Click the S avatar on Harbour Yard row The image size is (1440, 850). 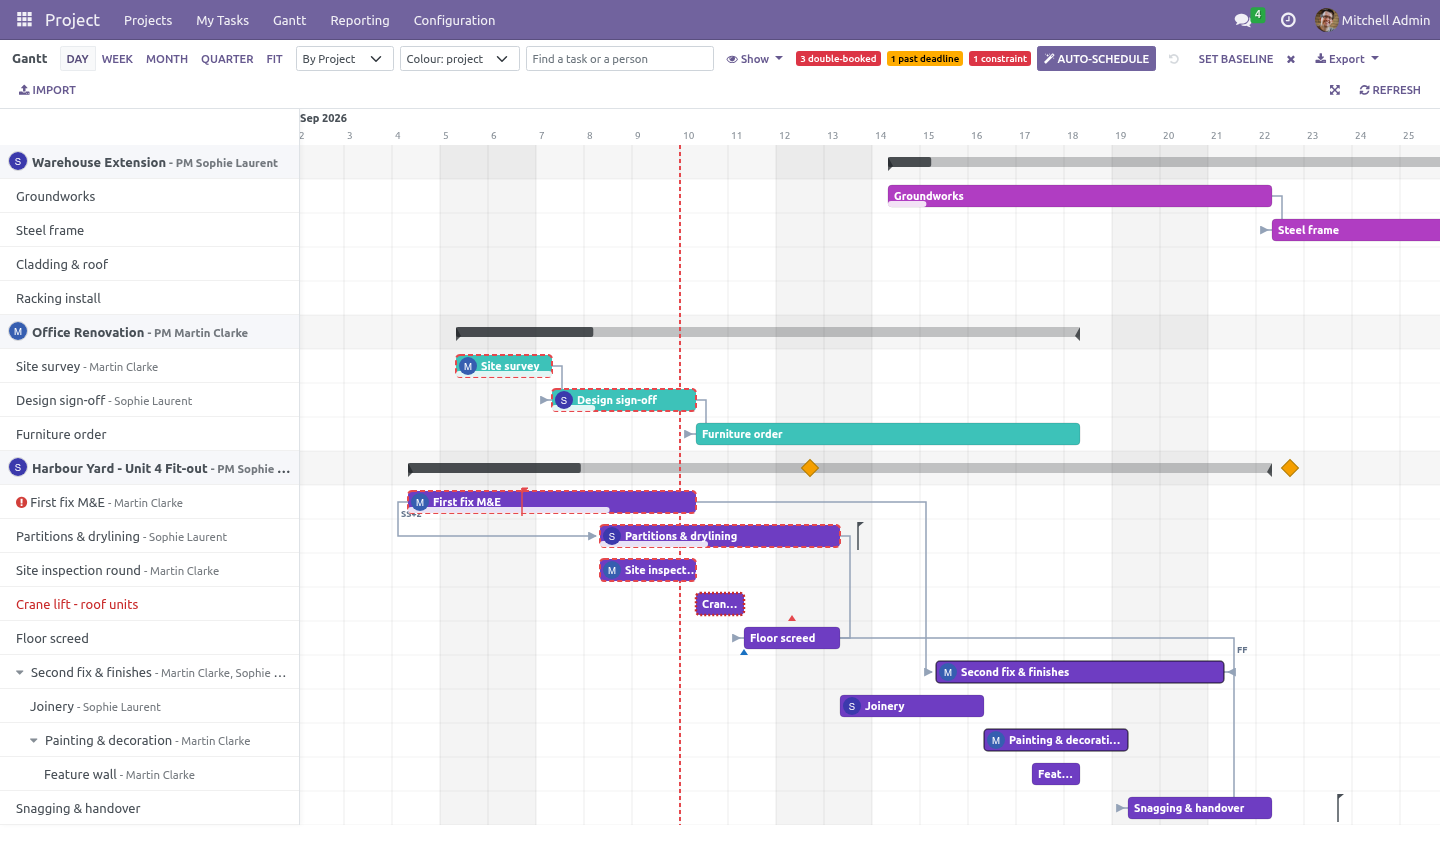[x=18, y=468]
